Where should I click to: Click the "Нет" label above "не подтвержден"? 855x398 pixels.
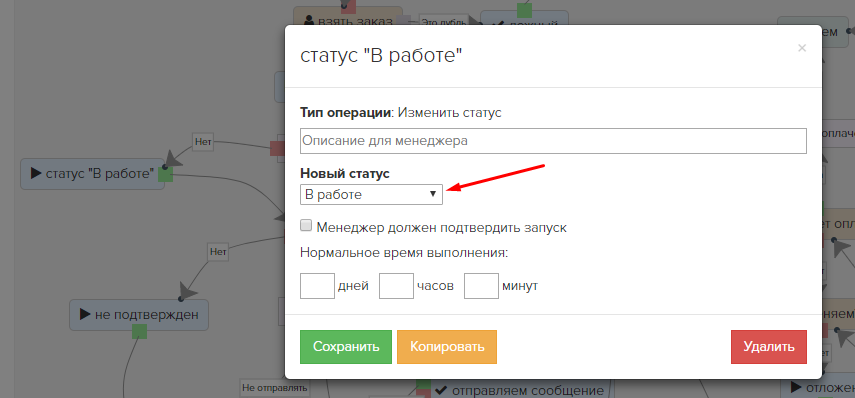click(218, 252)
